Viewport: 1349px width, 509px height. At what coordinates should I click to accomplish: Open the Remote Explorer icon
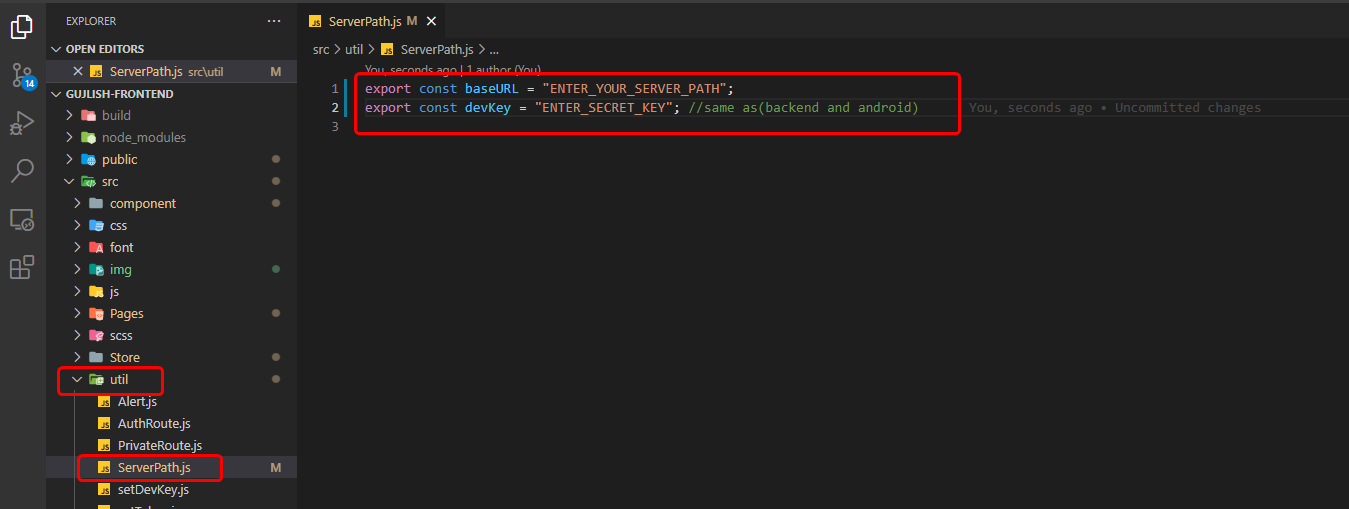point(22,219)
